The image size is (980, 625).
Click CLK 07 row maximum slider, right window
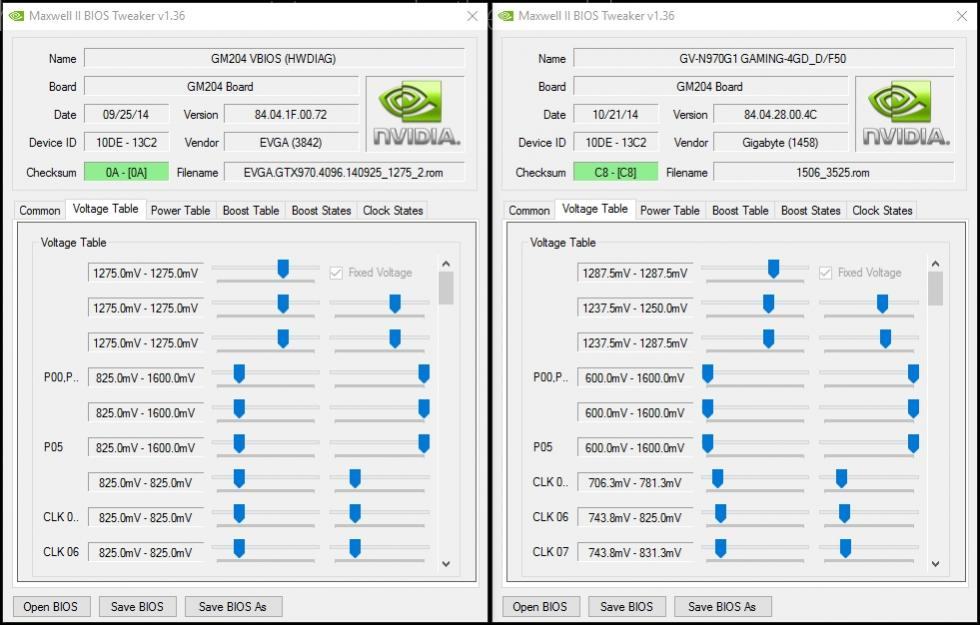click(846, 549)
